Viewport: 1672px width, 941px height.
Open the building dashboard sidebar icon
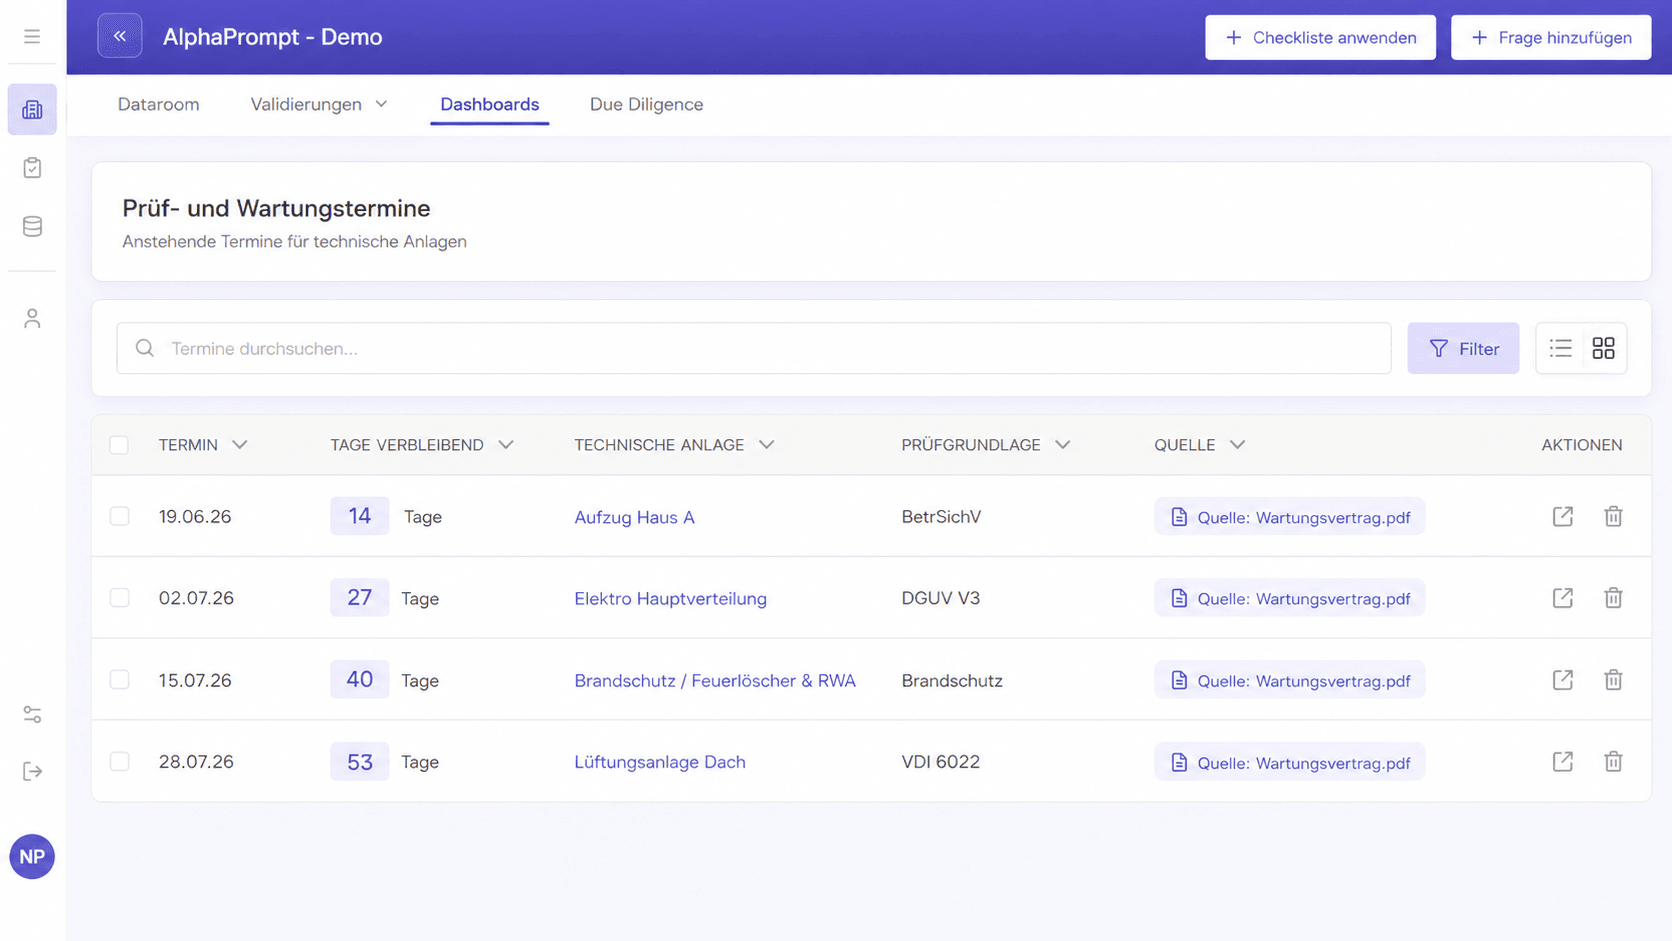tap(32, 109)
